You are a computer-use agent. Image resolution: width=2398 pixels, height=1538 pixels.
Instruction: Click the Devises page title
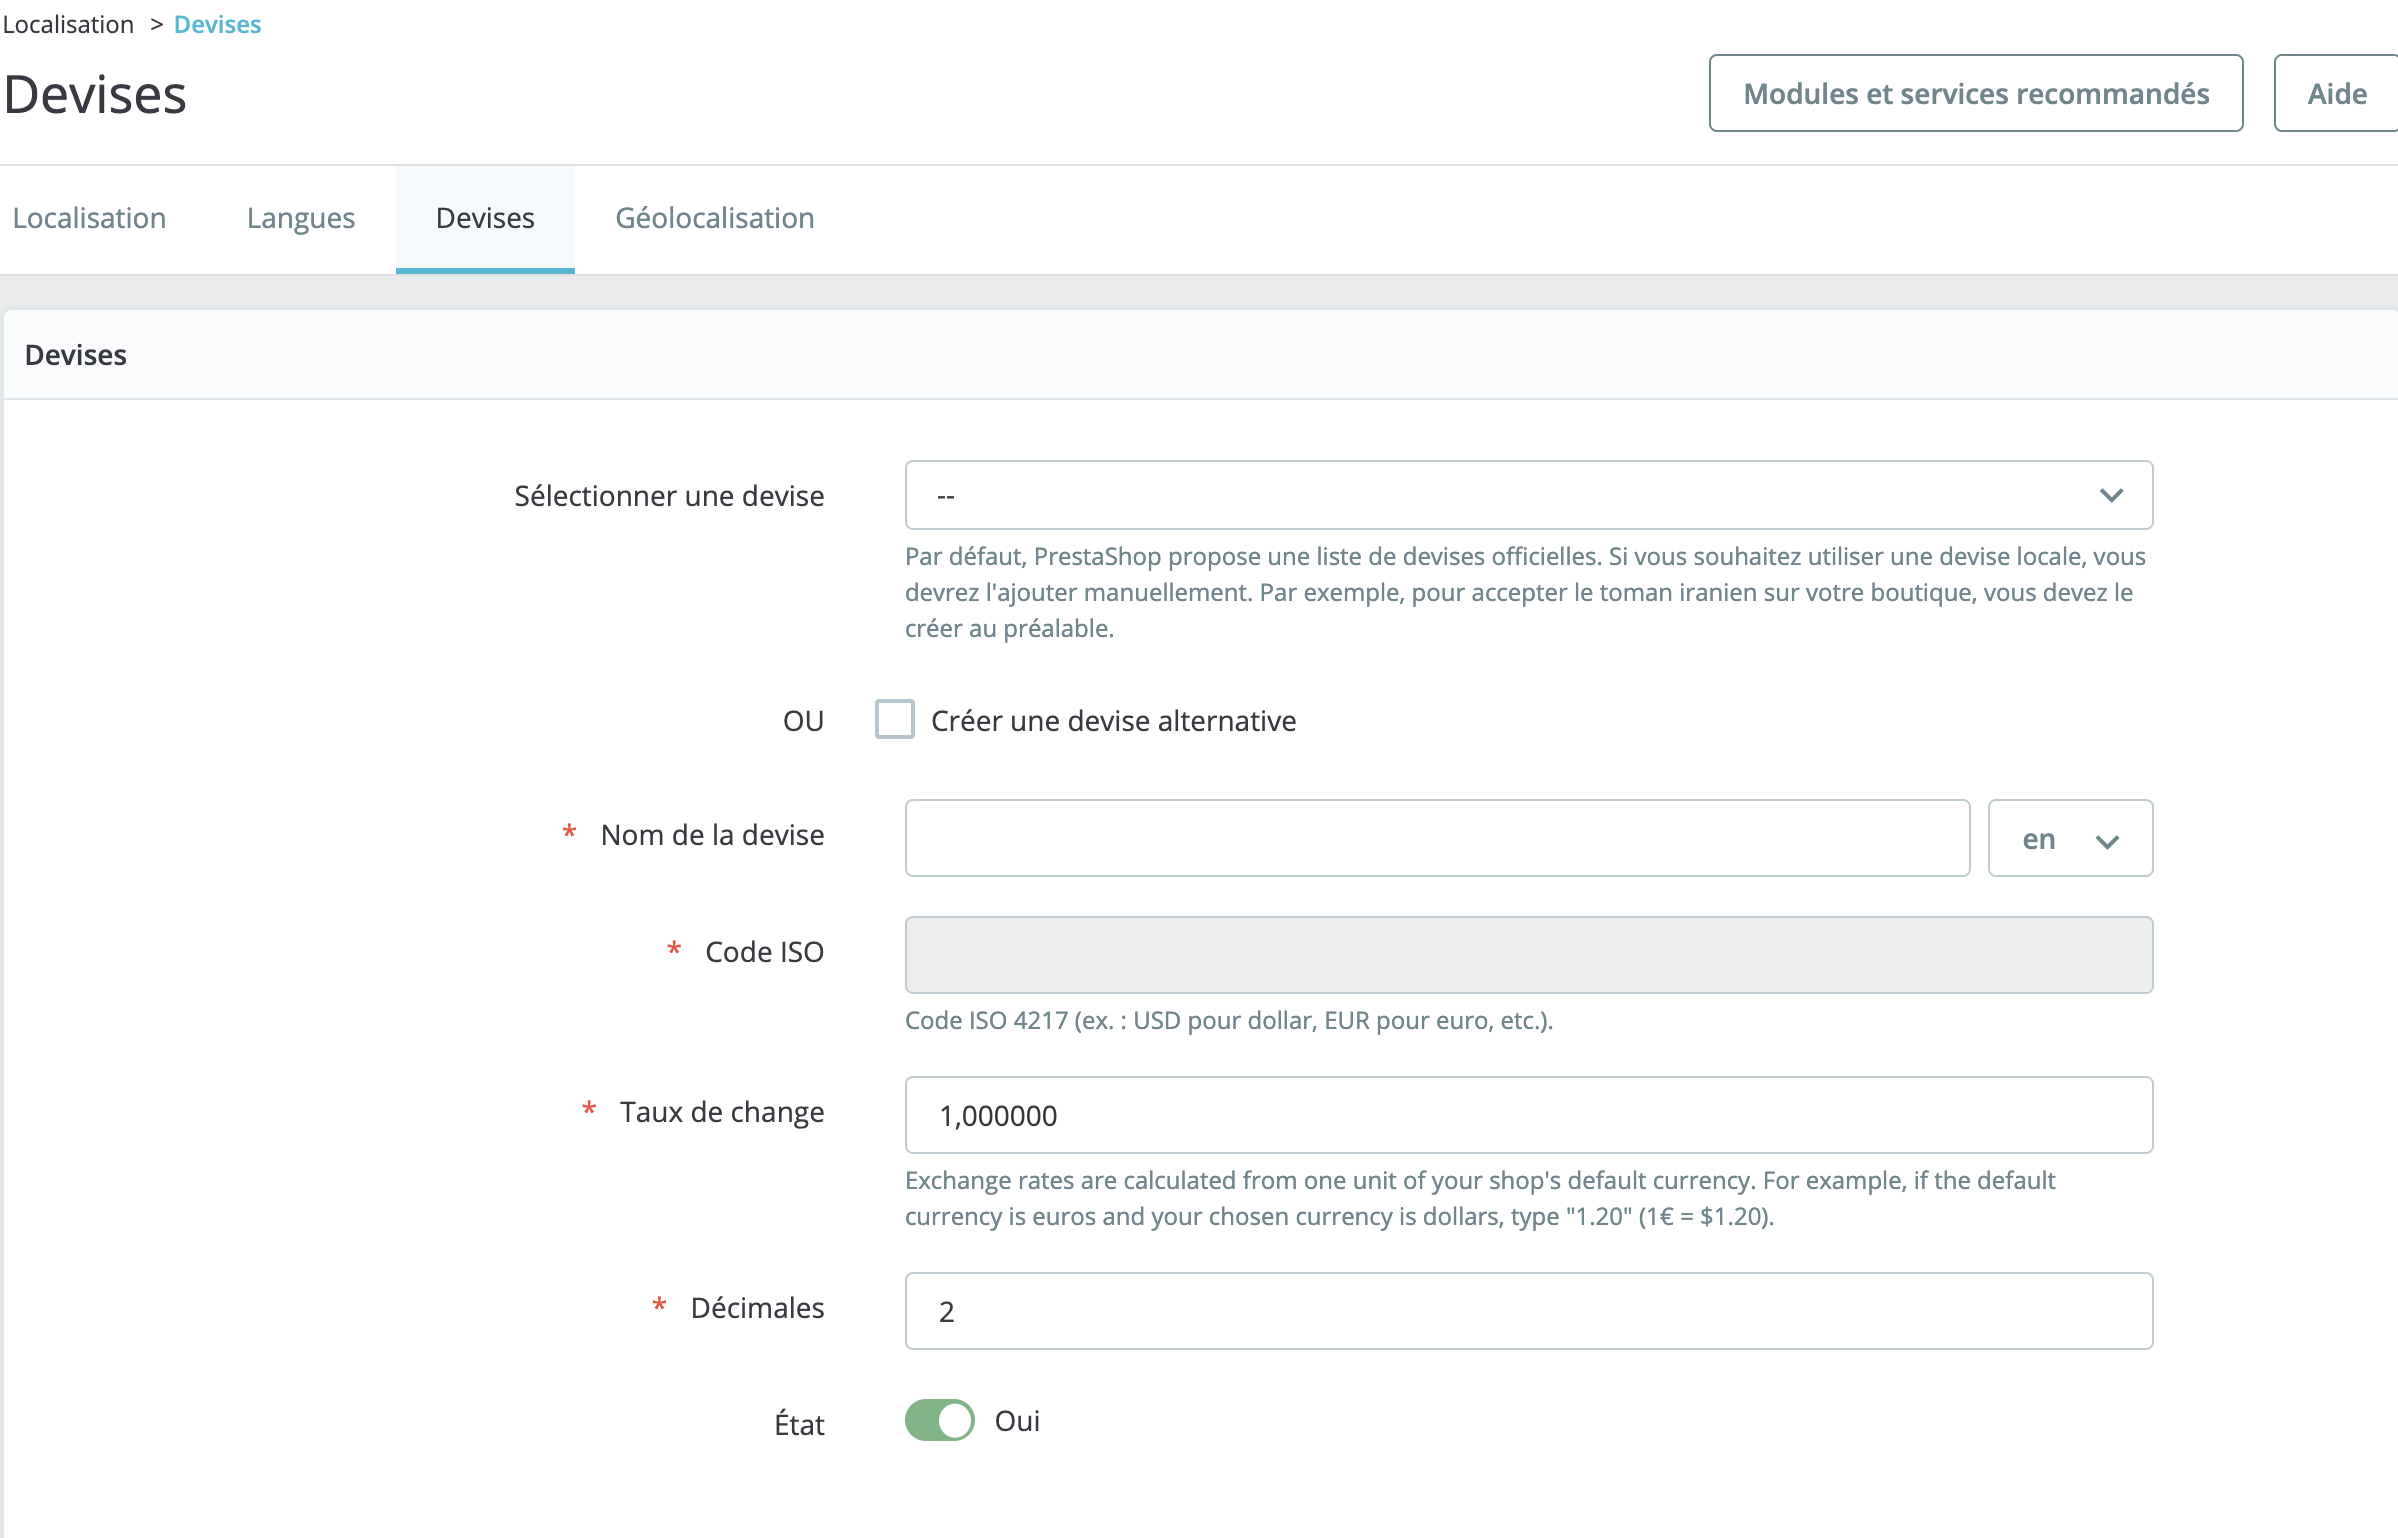click(95, 95)
